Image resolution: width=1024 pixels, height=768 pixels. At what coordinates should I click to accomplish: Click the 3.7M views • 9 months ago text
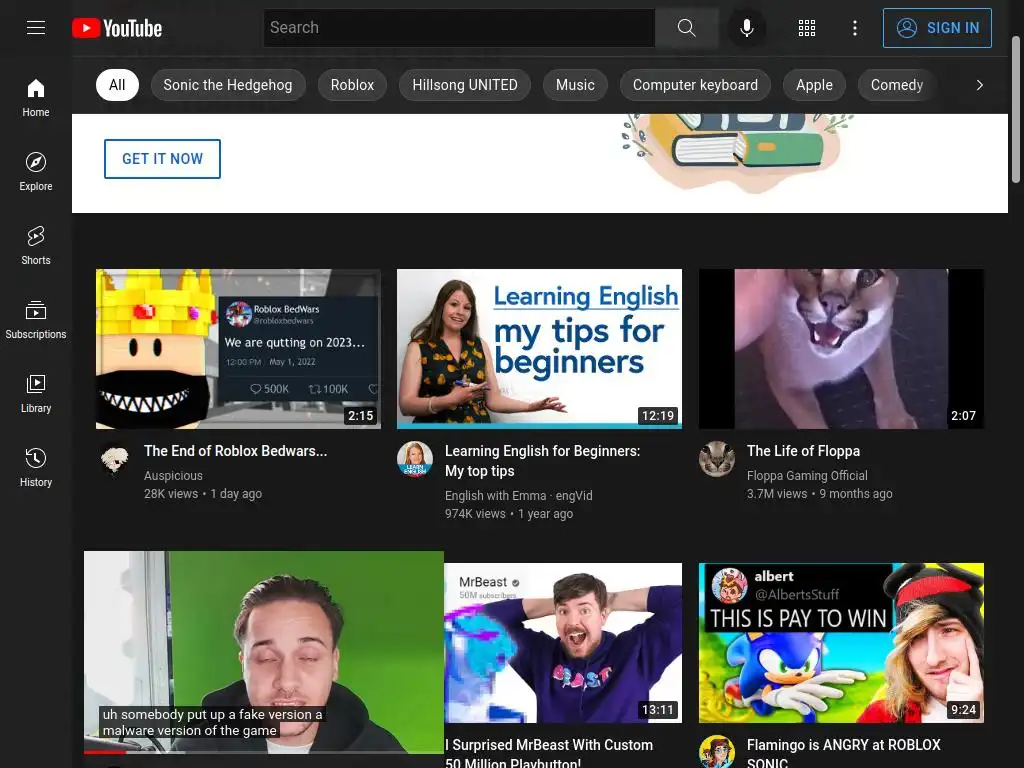[x=820, y=494]
